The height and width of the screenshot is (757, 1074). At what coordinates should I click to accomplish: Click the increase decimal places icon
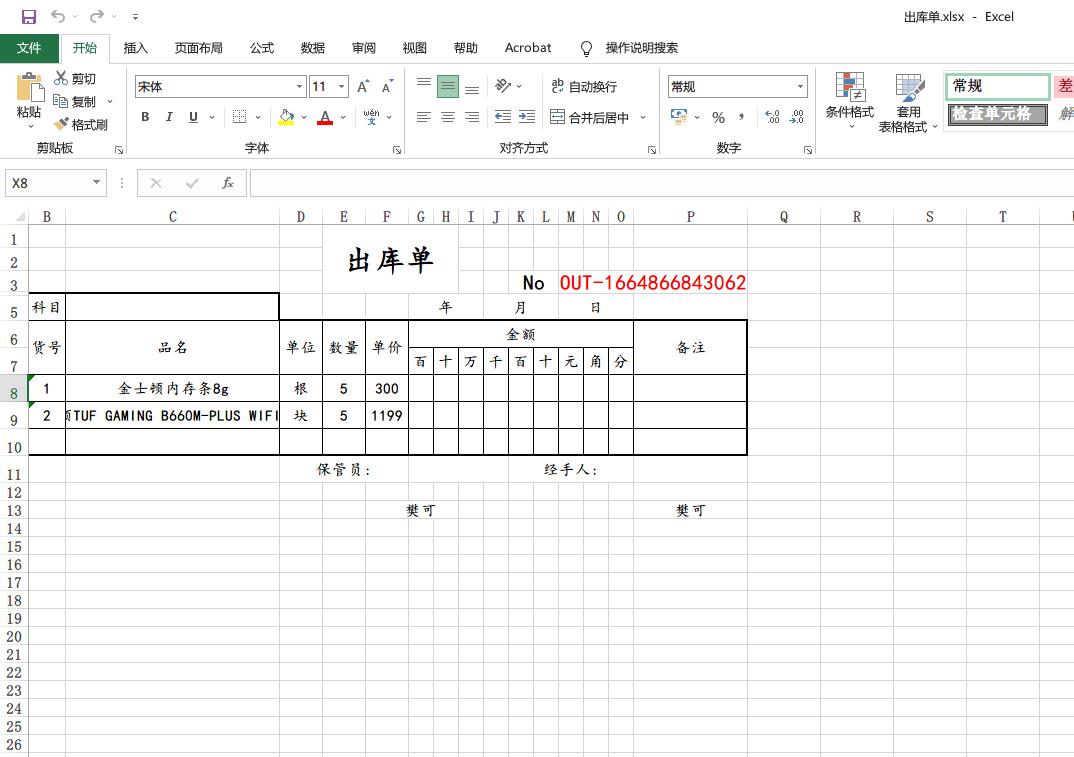pyautogui.click(x=772, y=117)
